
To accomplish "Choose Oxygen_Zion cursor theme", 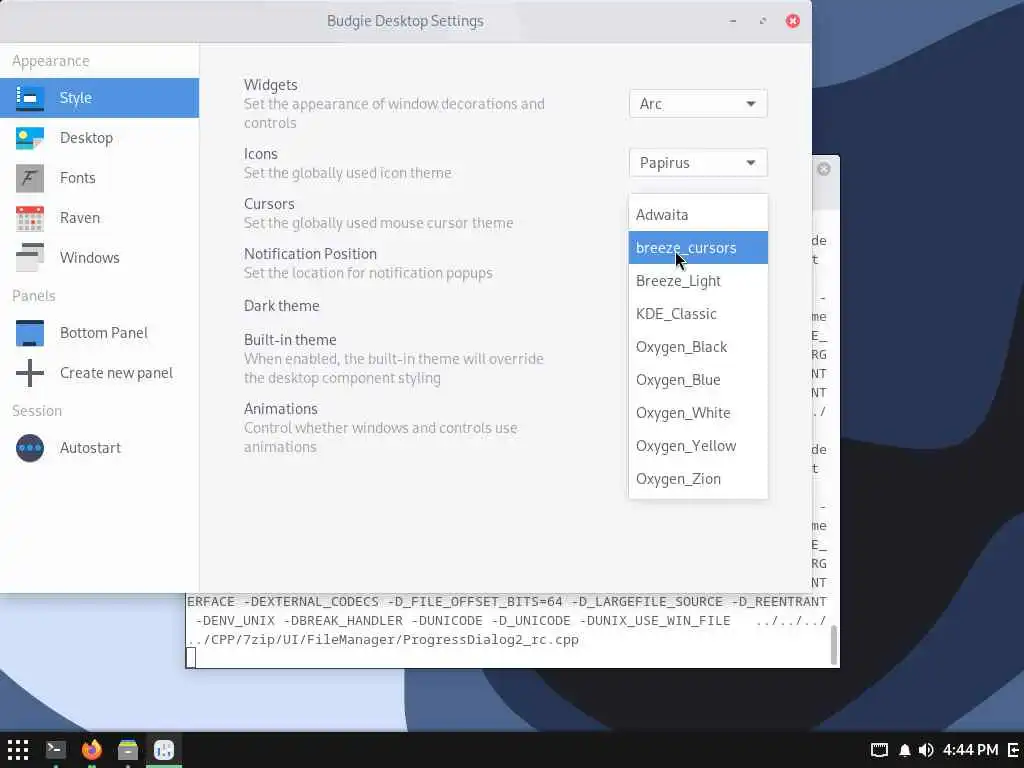I will point(698,479).
